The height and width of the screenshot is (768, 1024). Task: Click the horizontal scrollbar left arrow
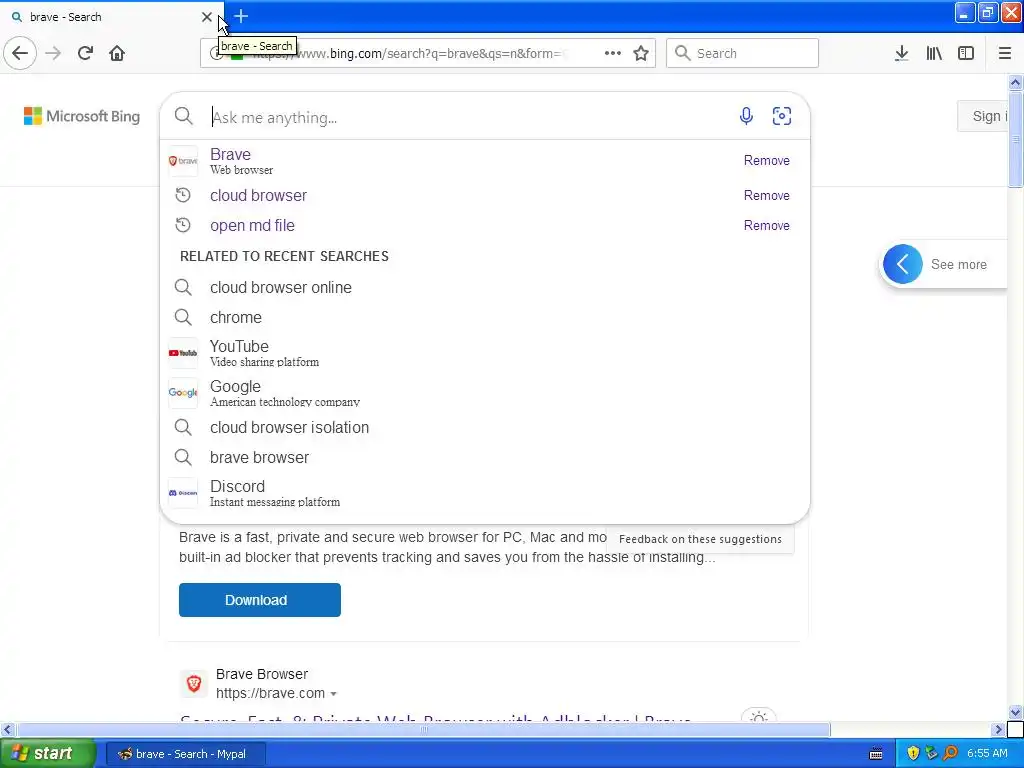click(x=7, y=729)
